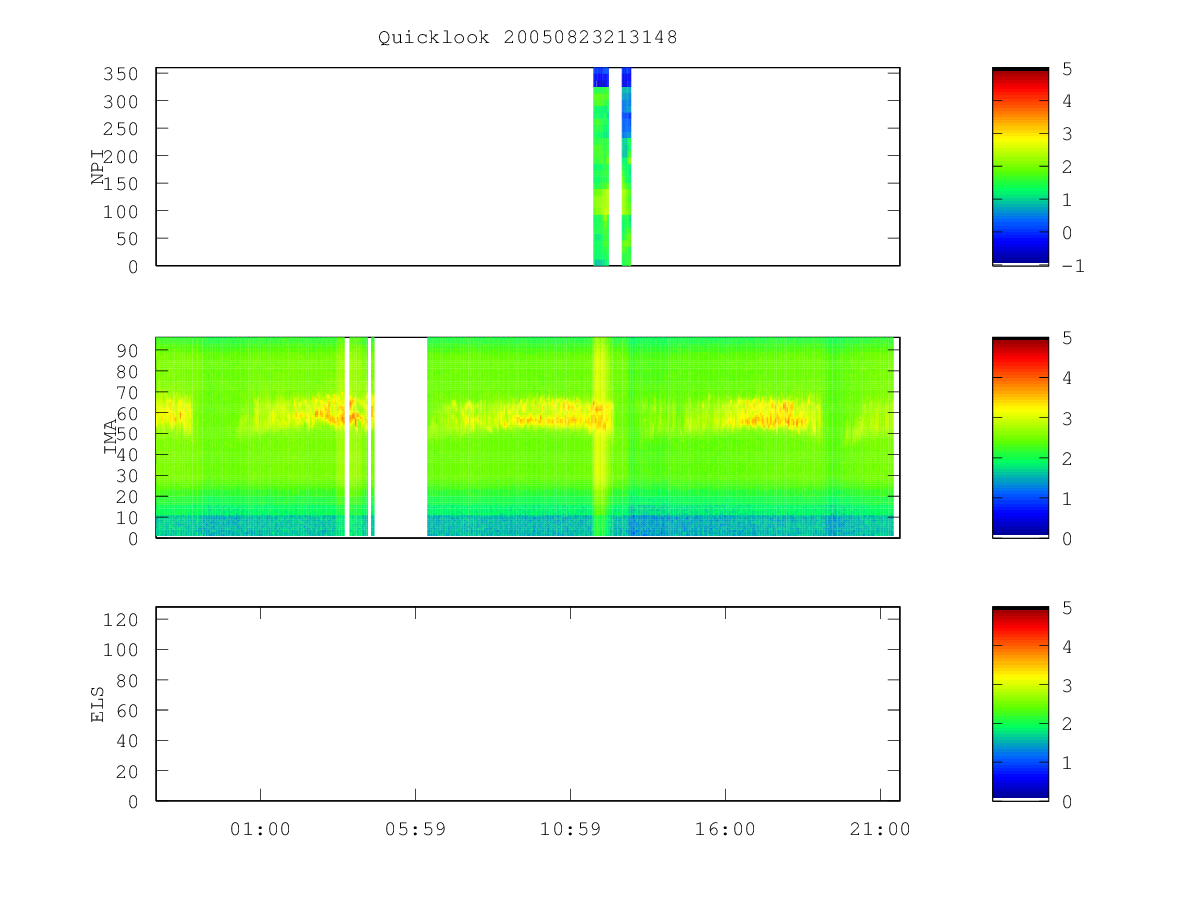The width and height of the screenshot is (1200, 900).
Task: Select the ELS panel colorbar
Action: pyautogui.click(x=1020, y=704)
